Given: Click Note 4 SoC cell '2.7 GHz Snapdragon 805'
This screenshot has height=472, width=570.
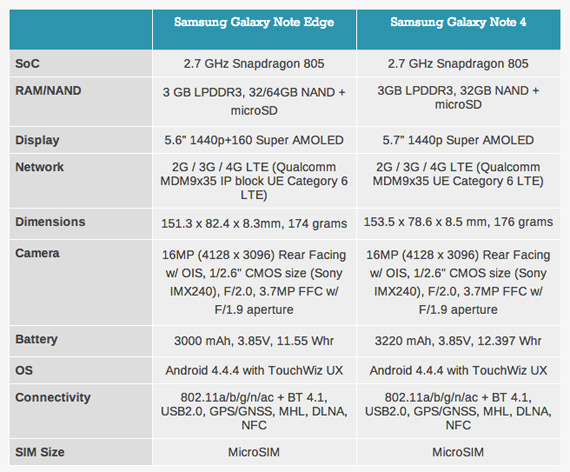Looking at the screenshot, I should point(458,64).
